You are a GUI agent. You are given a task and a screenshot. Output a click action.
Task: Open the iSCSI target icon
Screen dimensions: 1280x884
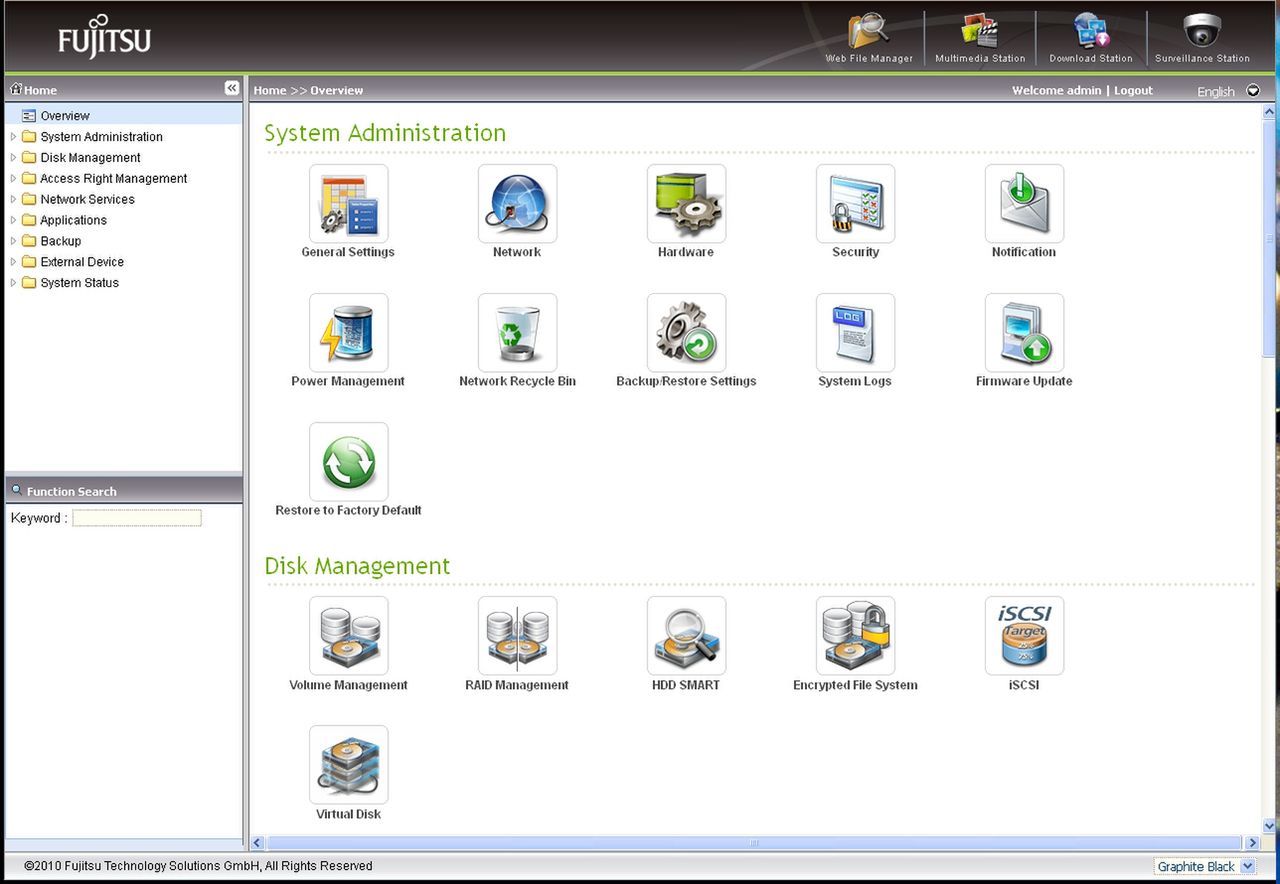click(x=1024, y=636)
